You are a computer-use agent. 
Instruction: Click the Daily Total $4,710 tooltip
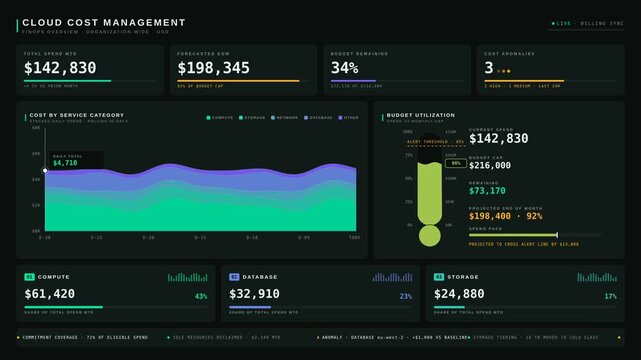pos(76,160)
